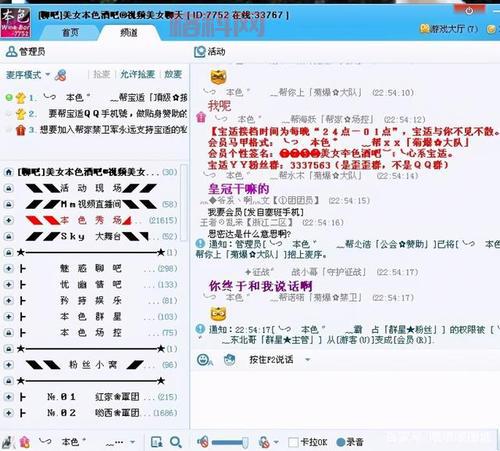Image resolution: width=500 pixels, height=451 pixels.
Task: Click the channel search magnifier icon
Action: (175, 442)
